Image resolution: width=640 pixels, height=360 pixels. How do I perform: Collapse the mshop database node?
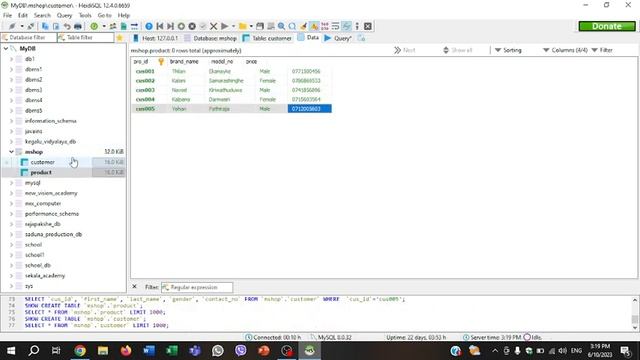pyautogui.click(x=11, y=152)
